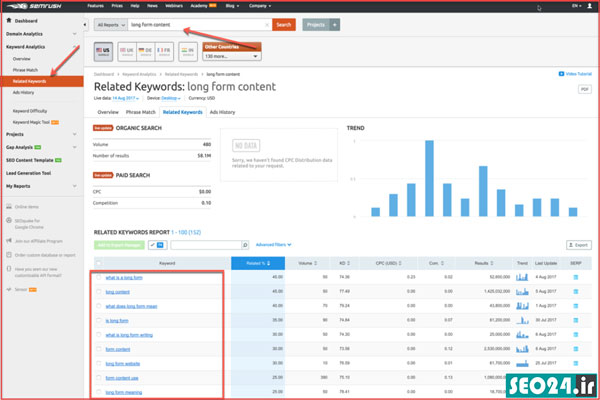Open SERP snapshot for 'long form website' row
Image resolution: width=600 pixels, height=400 pixels.
coord(576,363)
